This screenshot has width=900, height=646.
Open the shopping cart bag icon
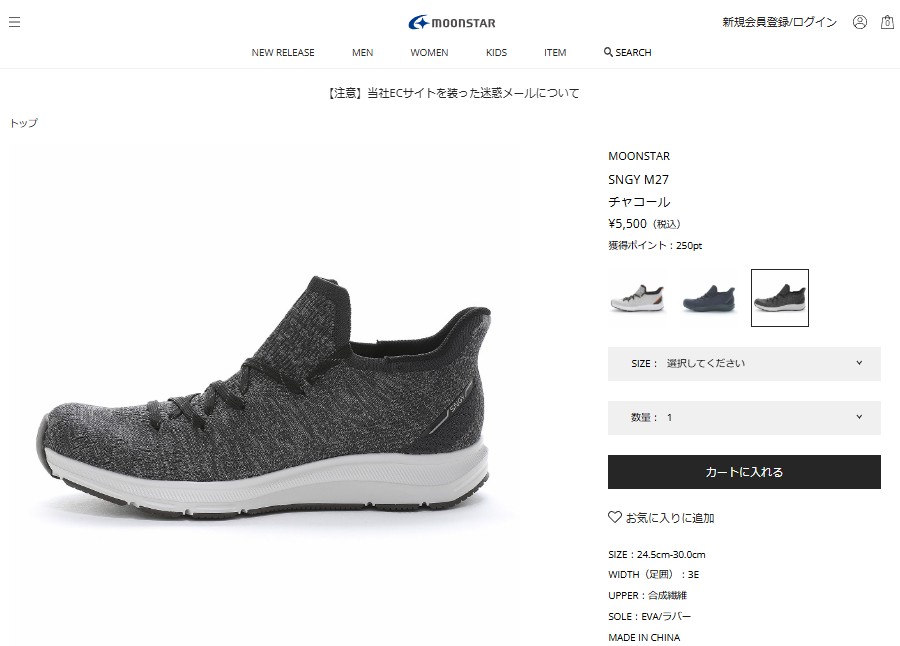[x=887, y=22]
